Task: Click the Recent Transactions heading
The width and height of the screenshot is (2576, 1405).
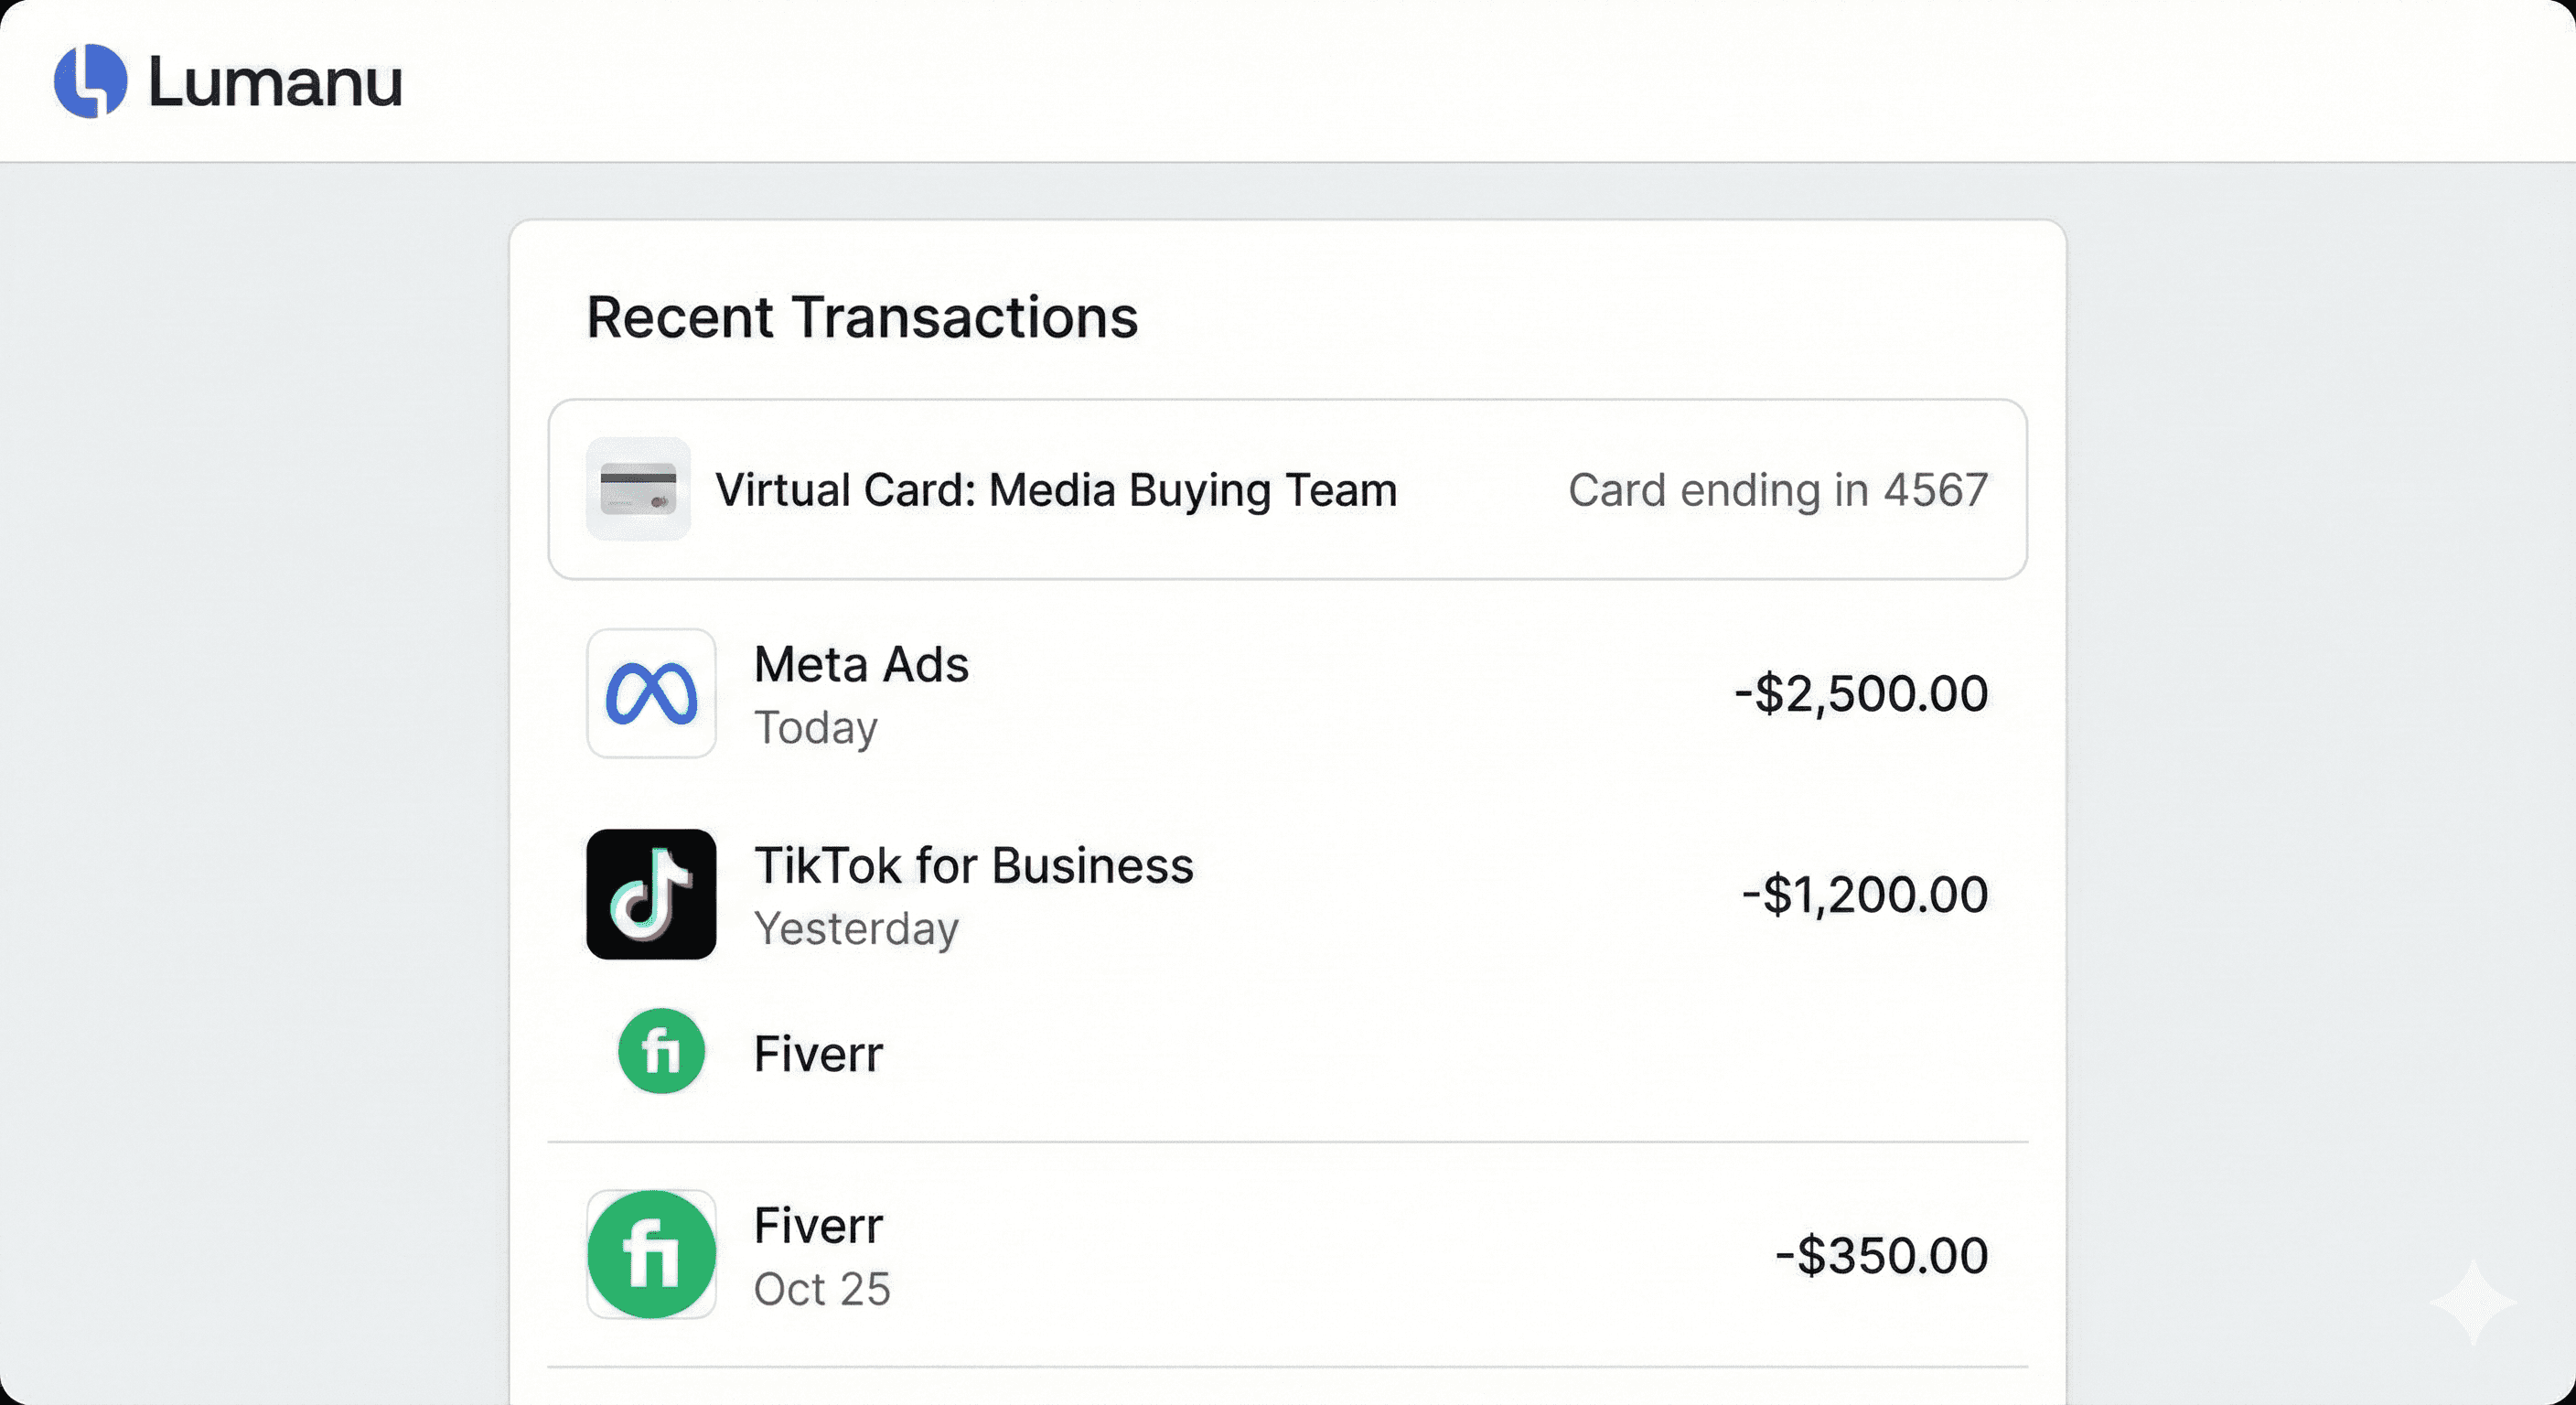Action: tap(862, 318)
